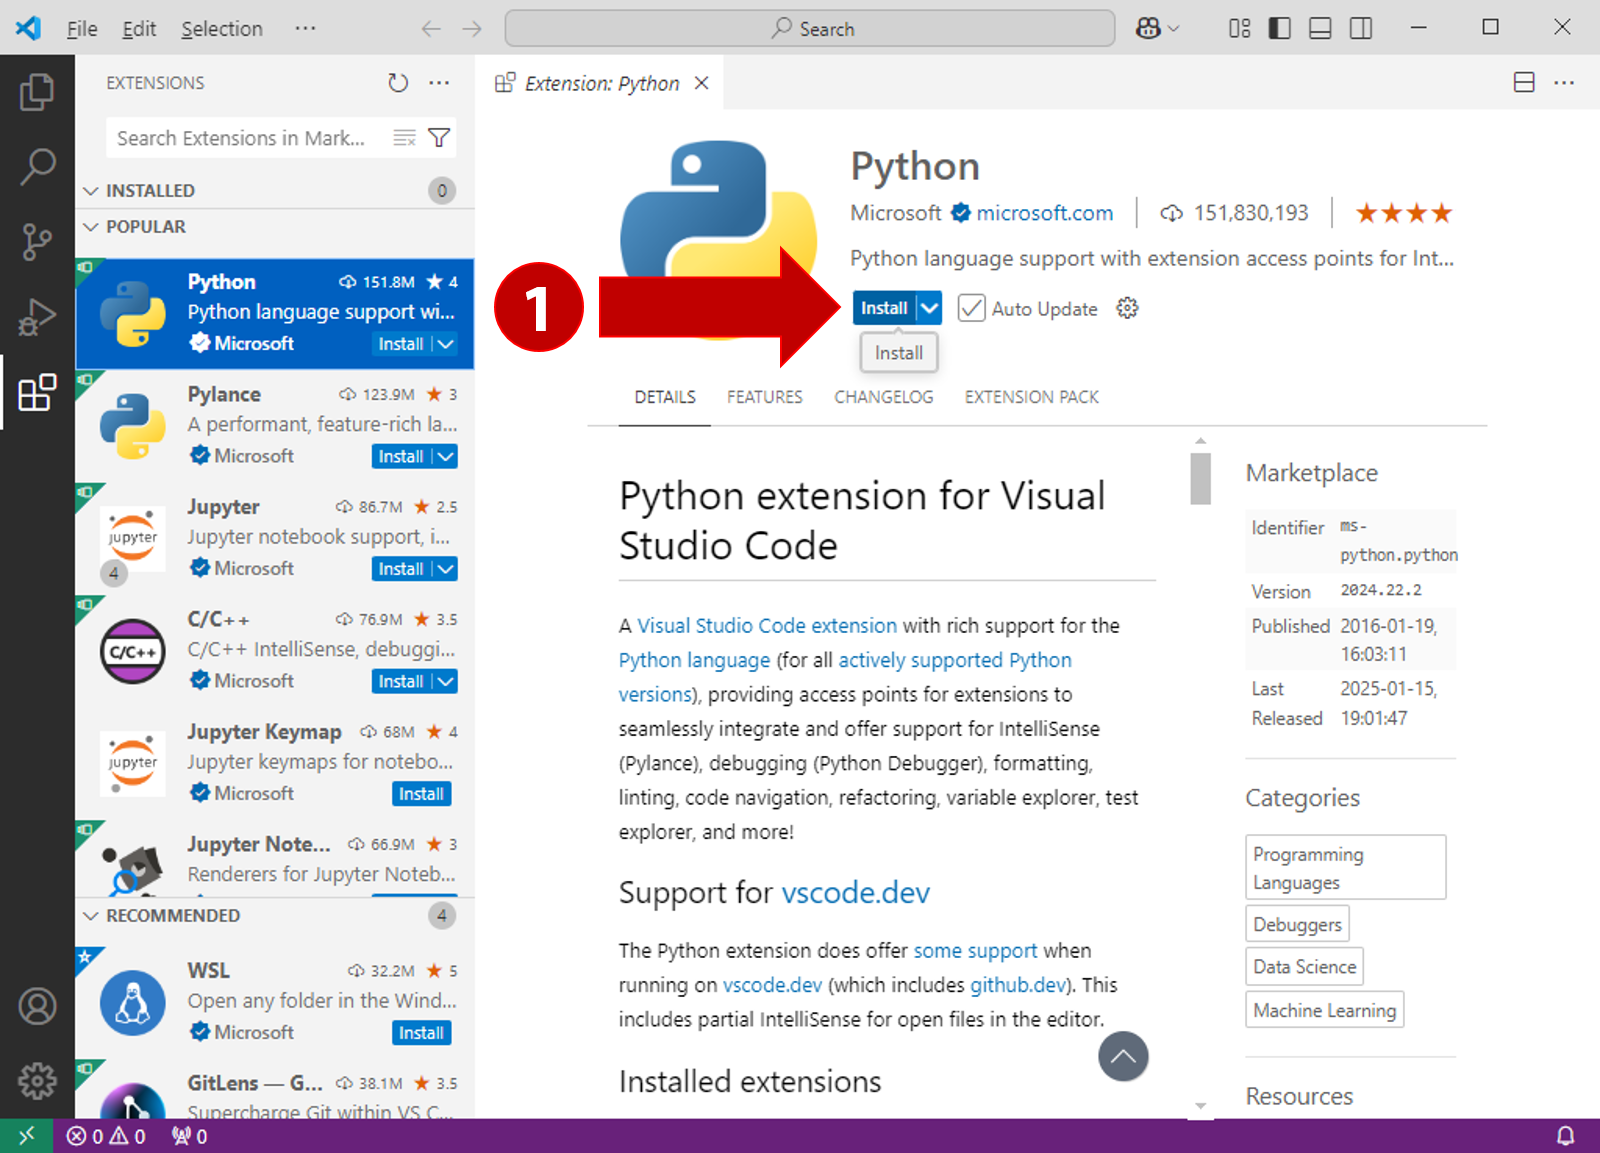Open the Explorer view in activity bar
Screen dimensions: 1600x1153
point(37,92)
